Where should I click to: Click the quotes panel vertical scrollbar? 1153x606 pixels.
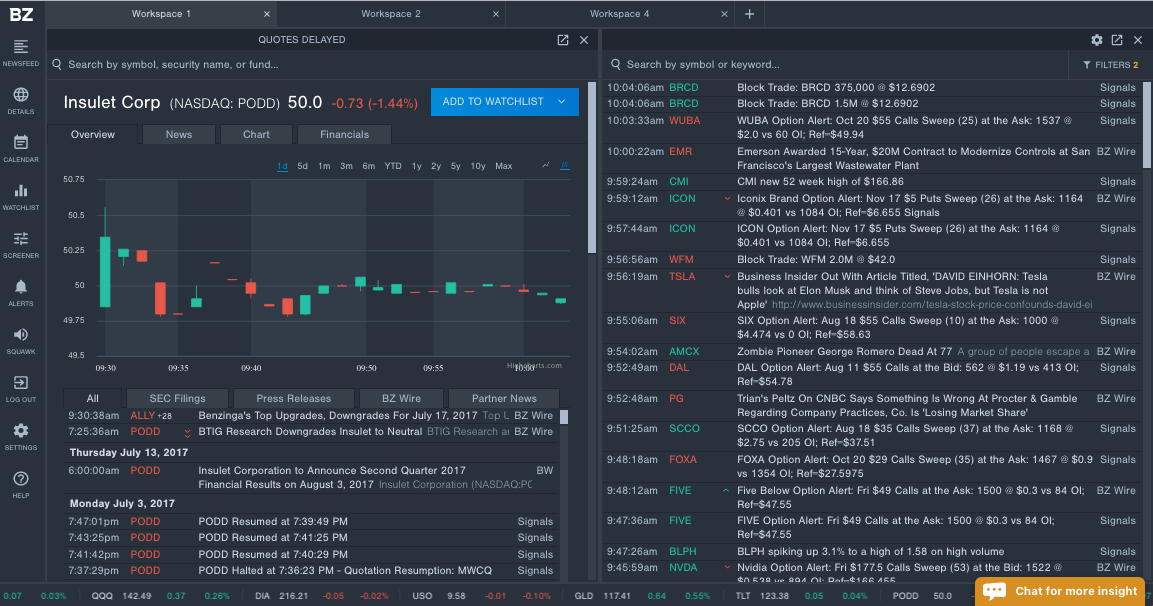592,168
